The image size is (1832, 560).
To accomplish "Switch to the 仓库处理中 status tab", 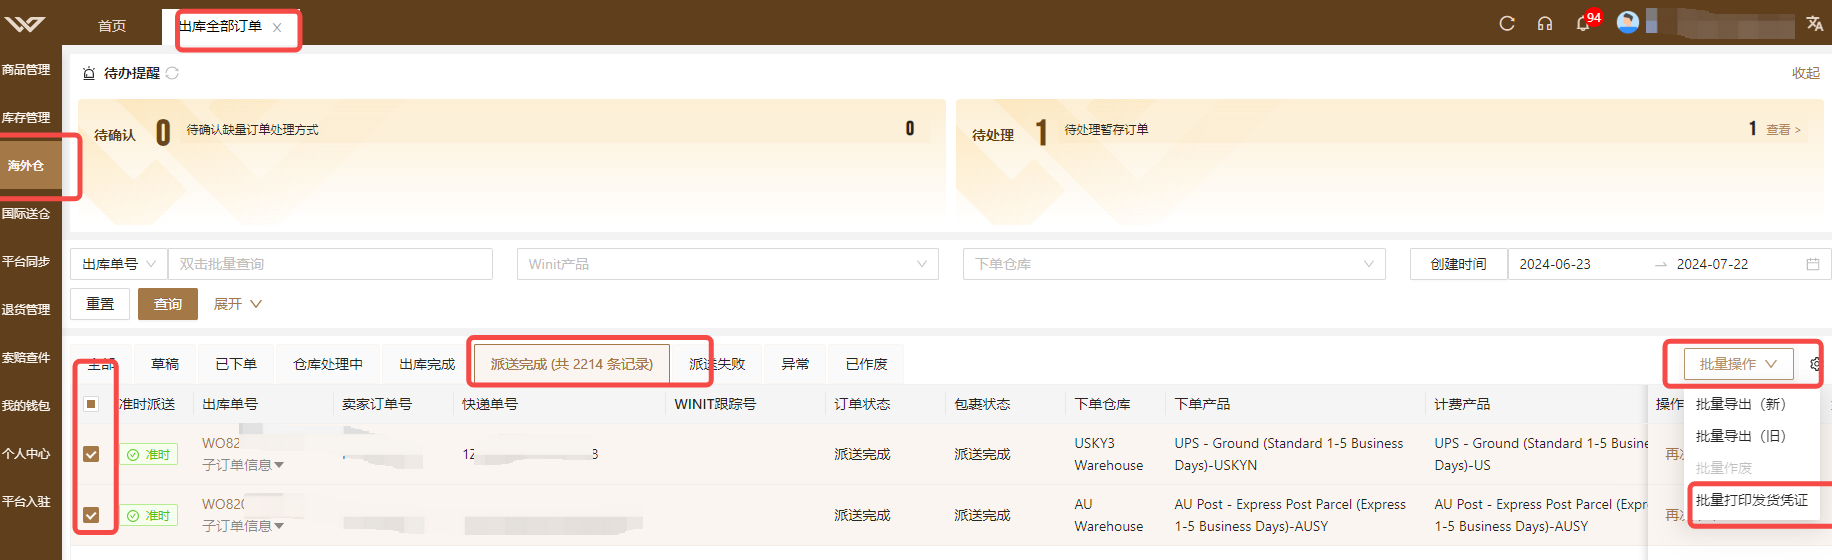I will point(328,364).
